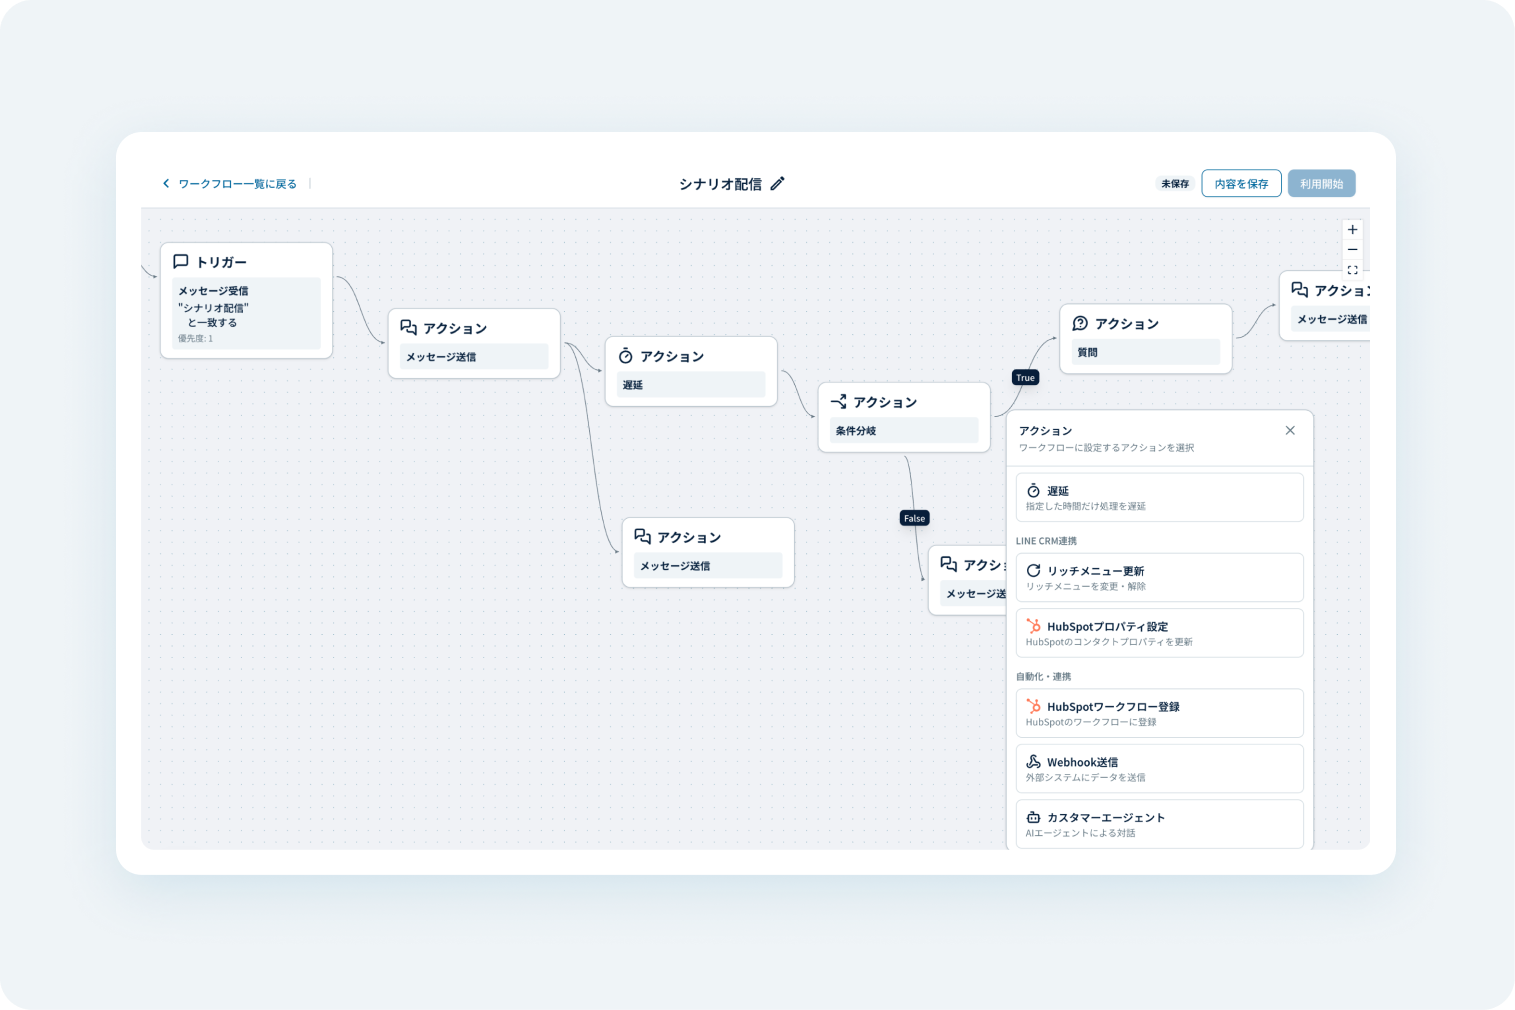Zoom out using the minus control

(1352, 249)
